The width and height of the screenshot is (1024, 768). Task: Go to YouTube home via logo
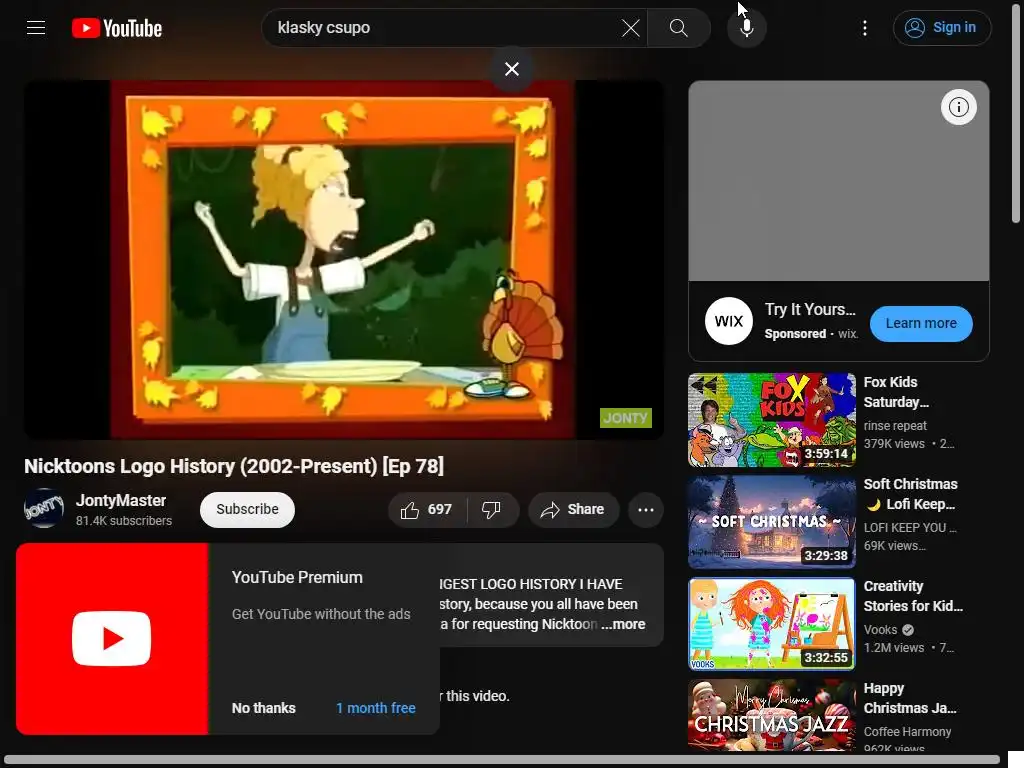click(x=117, y=28)
